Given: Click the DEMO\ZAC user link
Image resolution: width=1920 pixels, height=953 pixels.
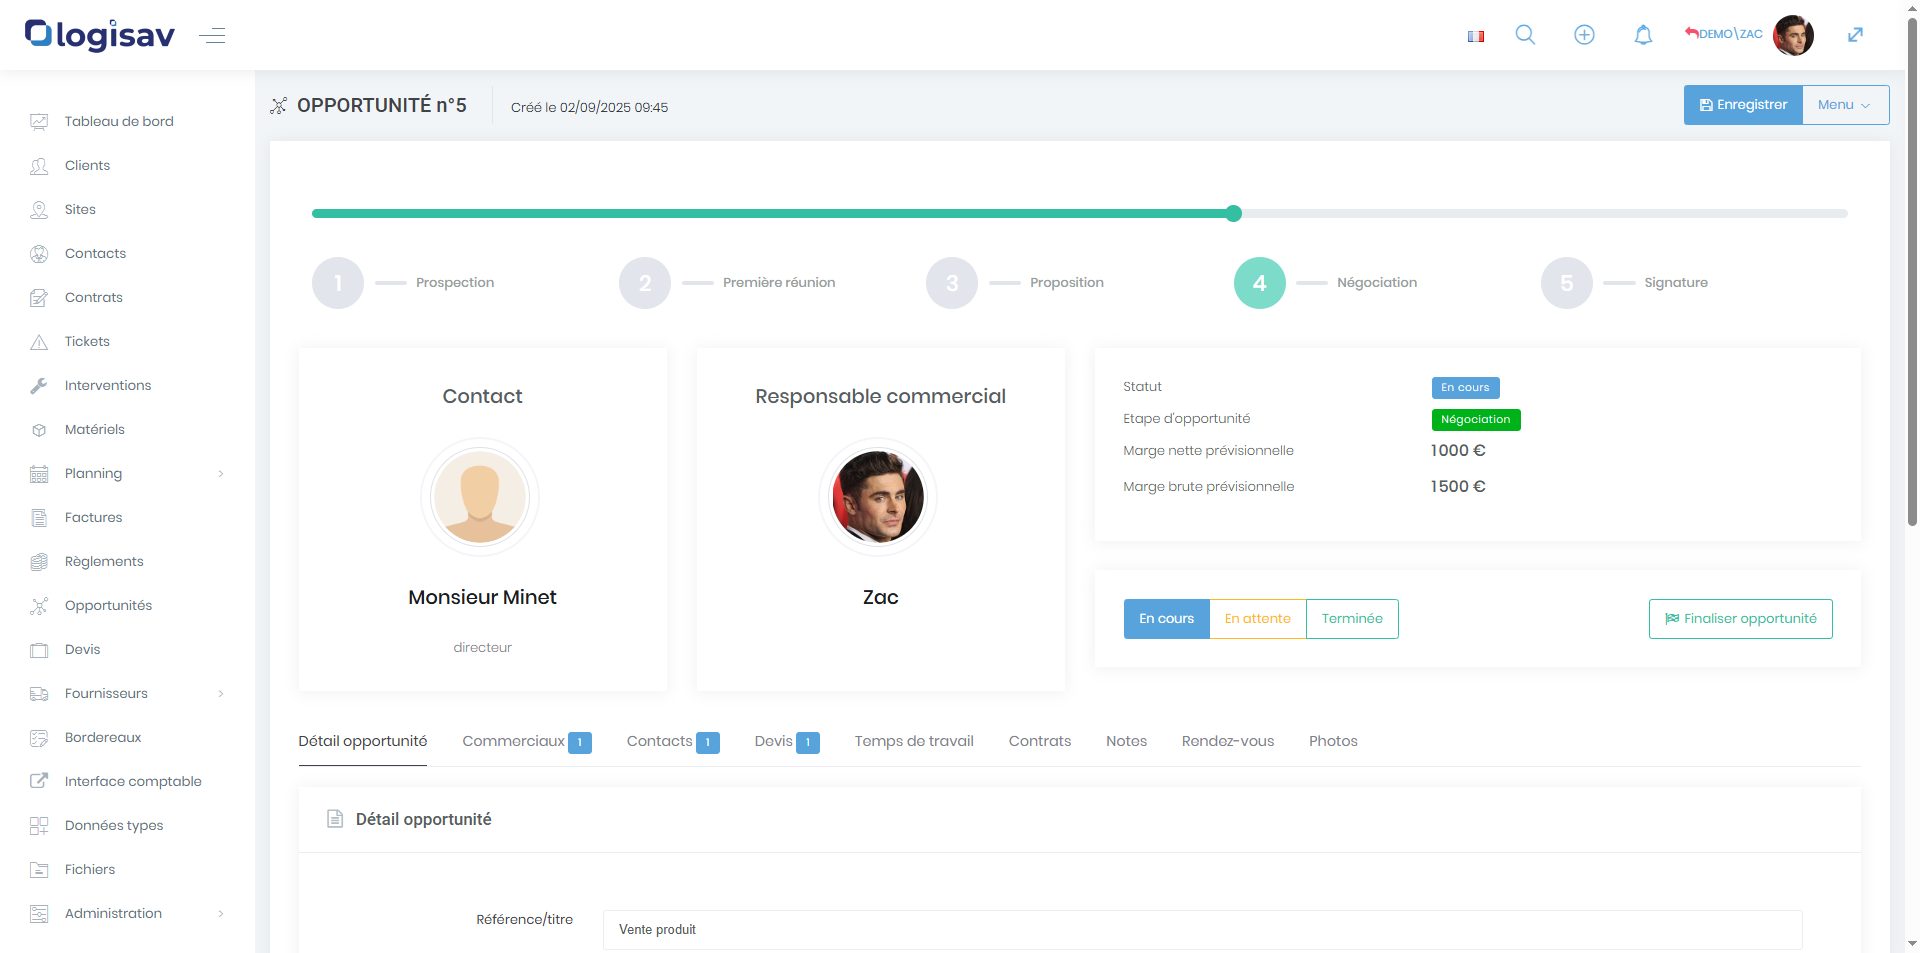Looking at the screenshot, I should point(1724,34).
